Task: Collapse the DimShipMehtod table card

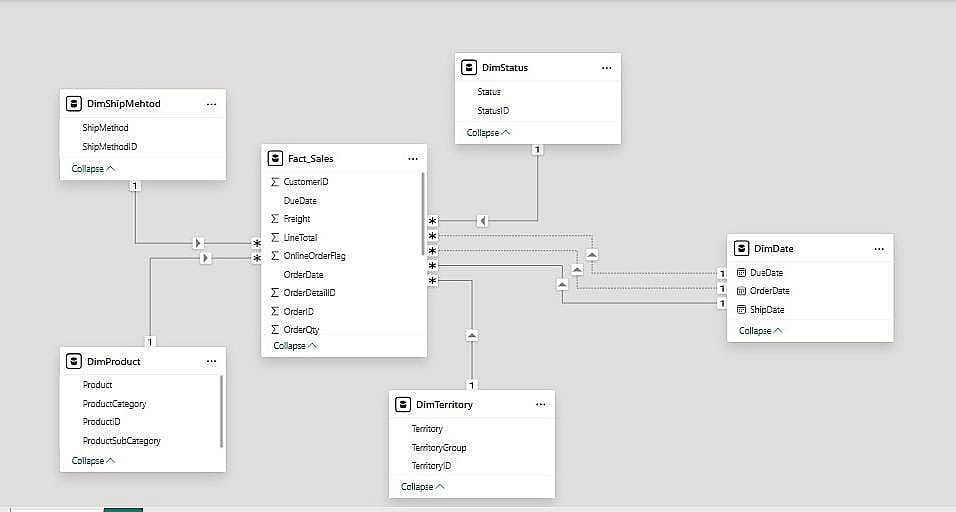Action: click(93, 168)
